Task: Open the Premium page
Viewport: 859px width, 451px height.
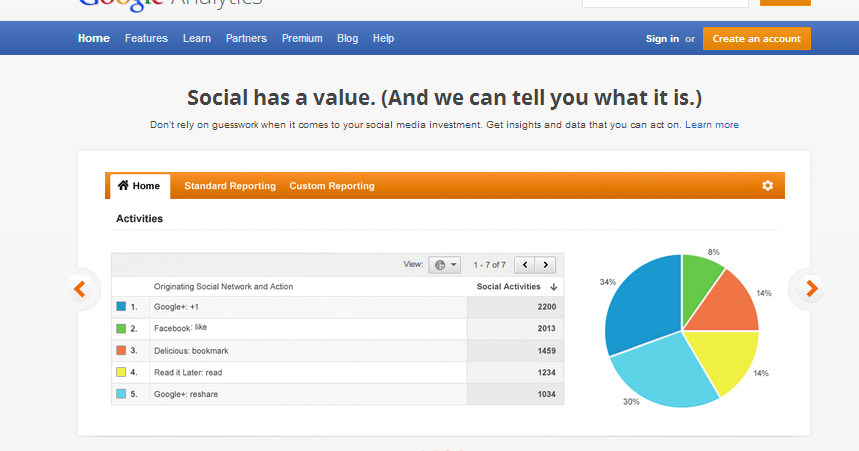Action: tap(302, 38)
